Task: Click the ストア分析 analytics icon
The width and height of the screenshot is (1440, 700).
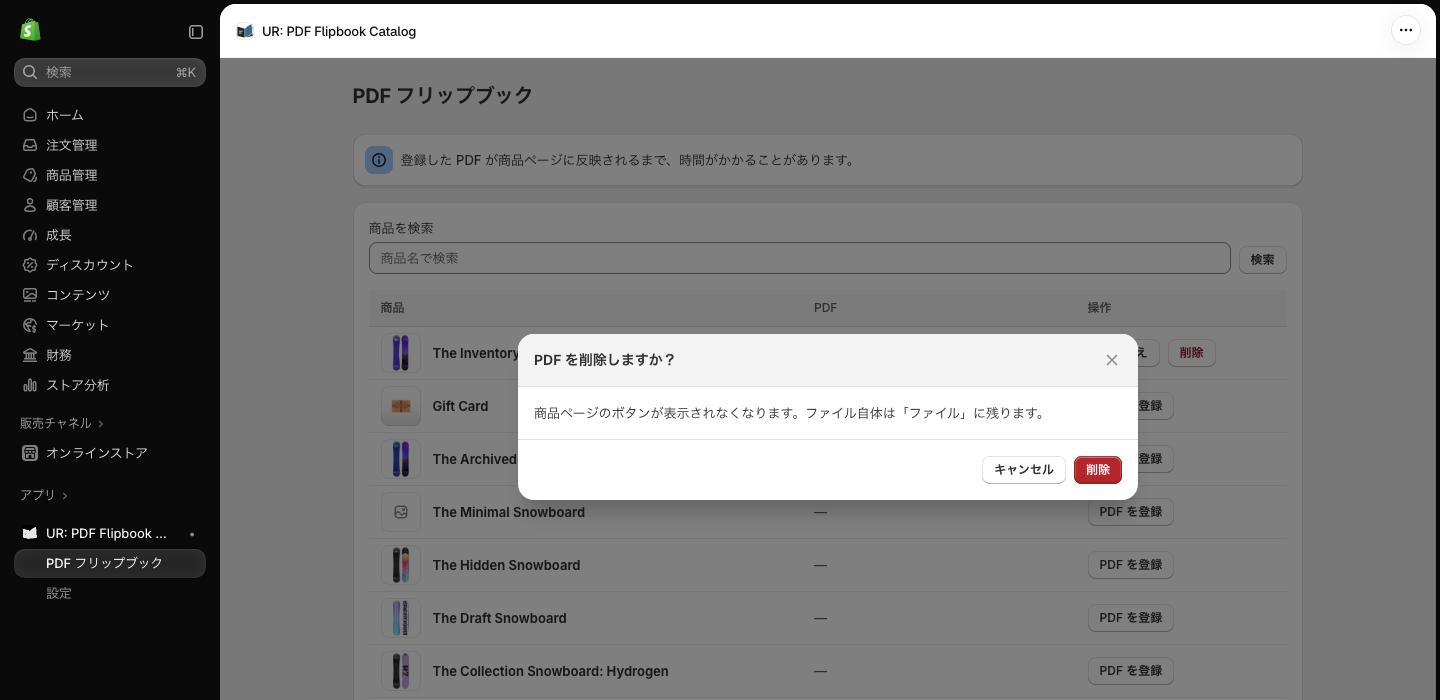Action: click(x=30, y=385)
